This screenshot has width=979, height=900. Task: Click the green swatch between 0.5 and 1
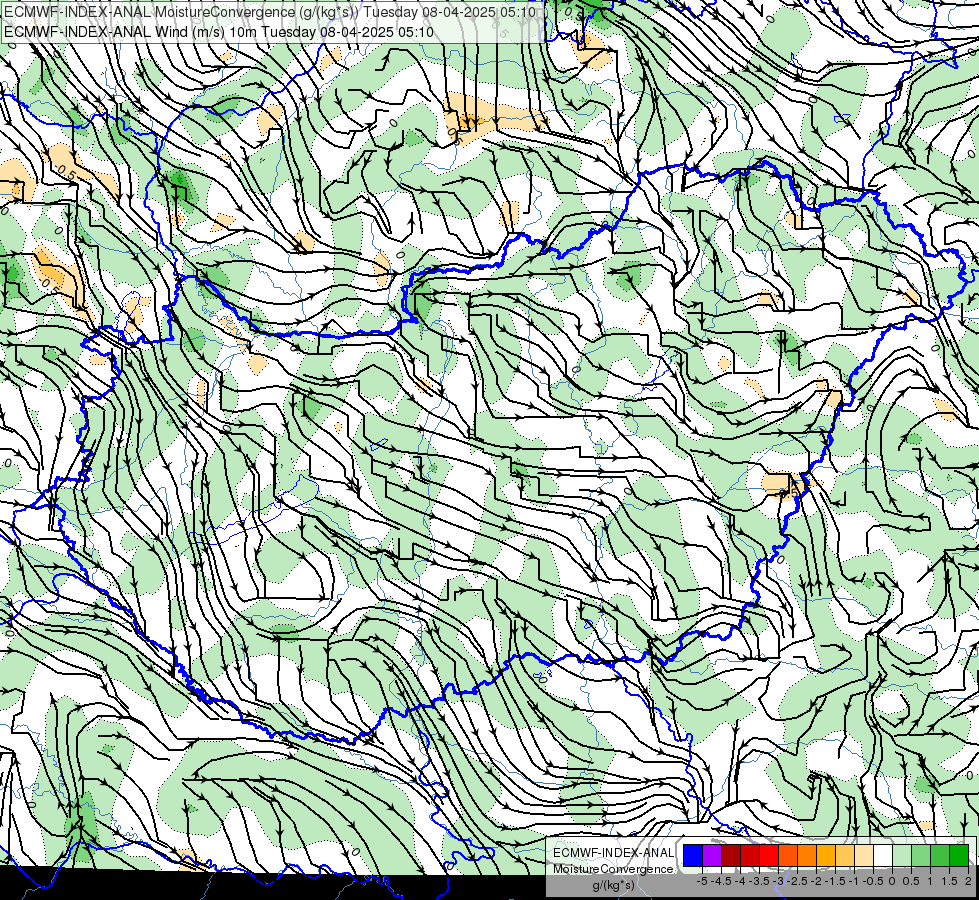pos(921,855)
